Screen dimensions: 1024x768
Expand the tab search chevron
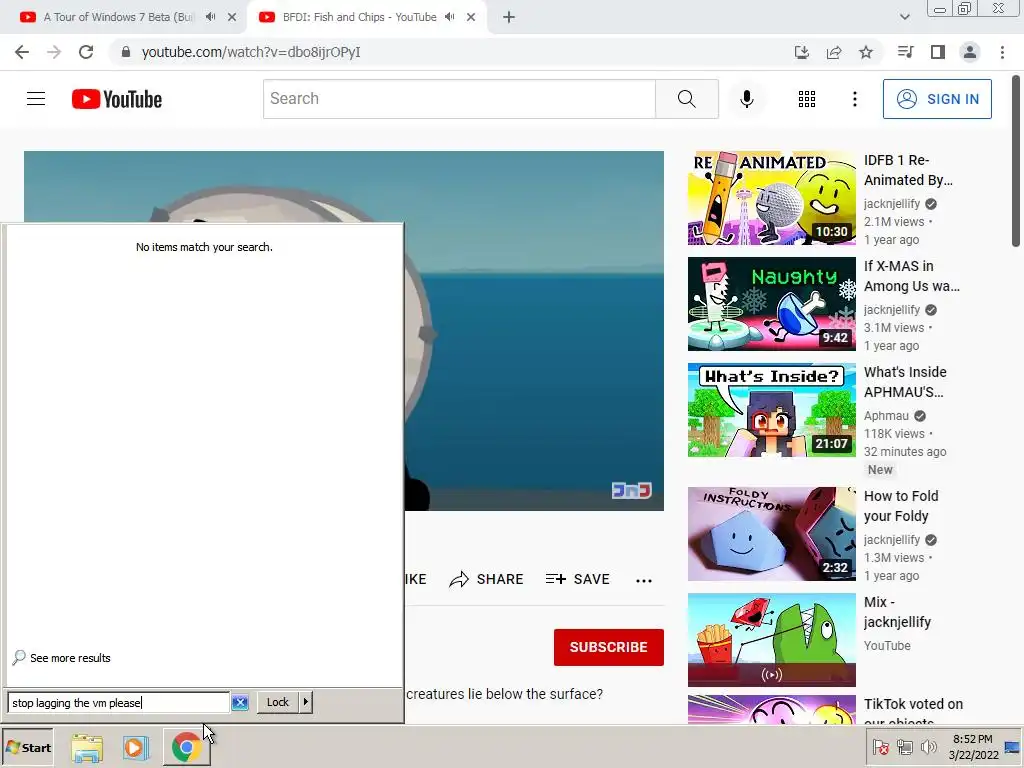point(904,17)
